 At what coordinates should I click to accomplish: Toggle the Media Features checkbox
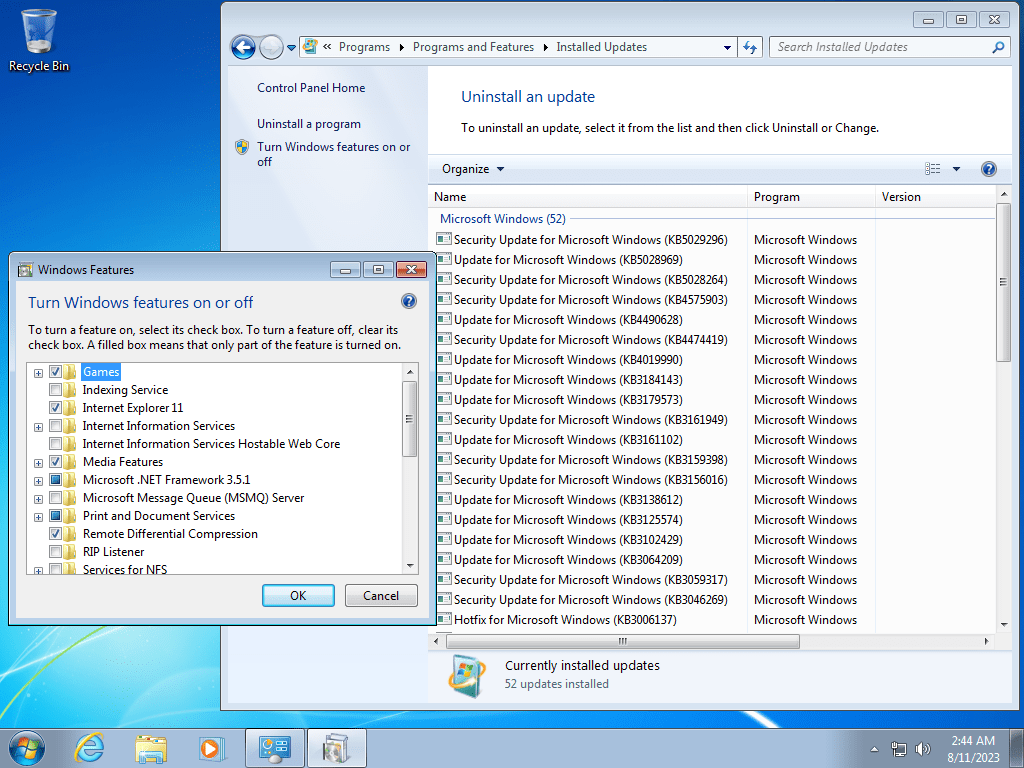(56, 462)
